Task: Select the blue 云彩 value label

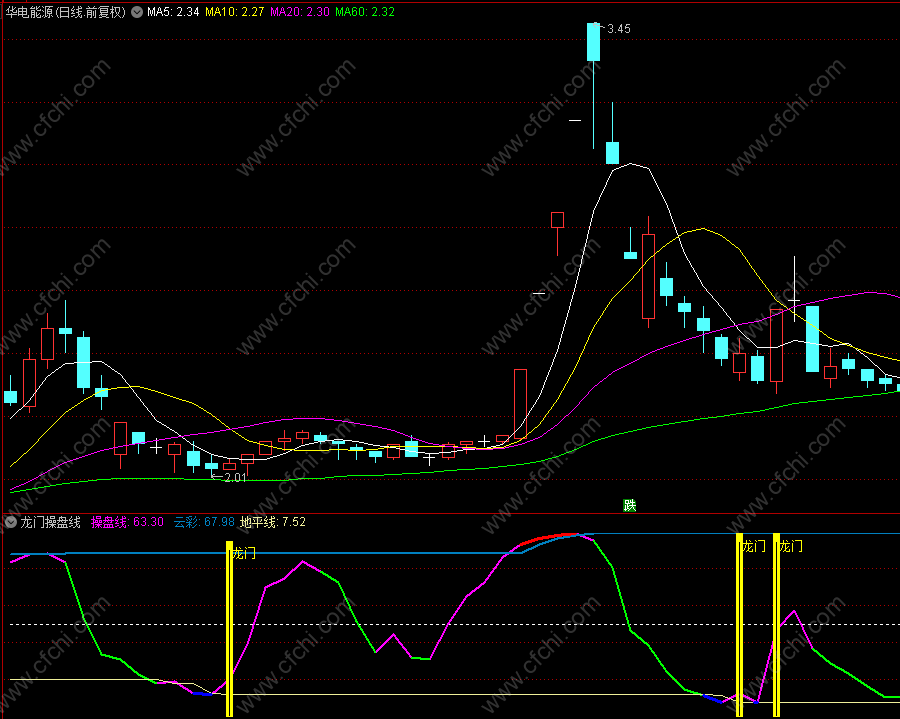Action: click(x=204, y=522)
